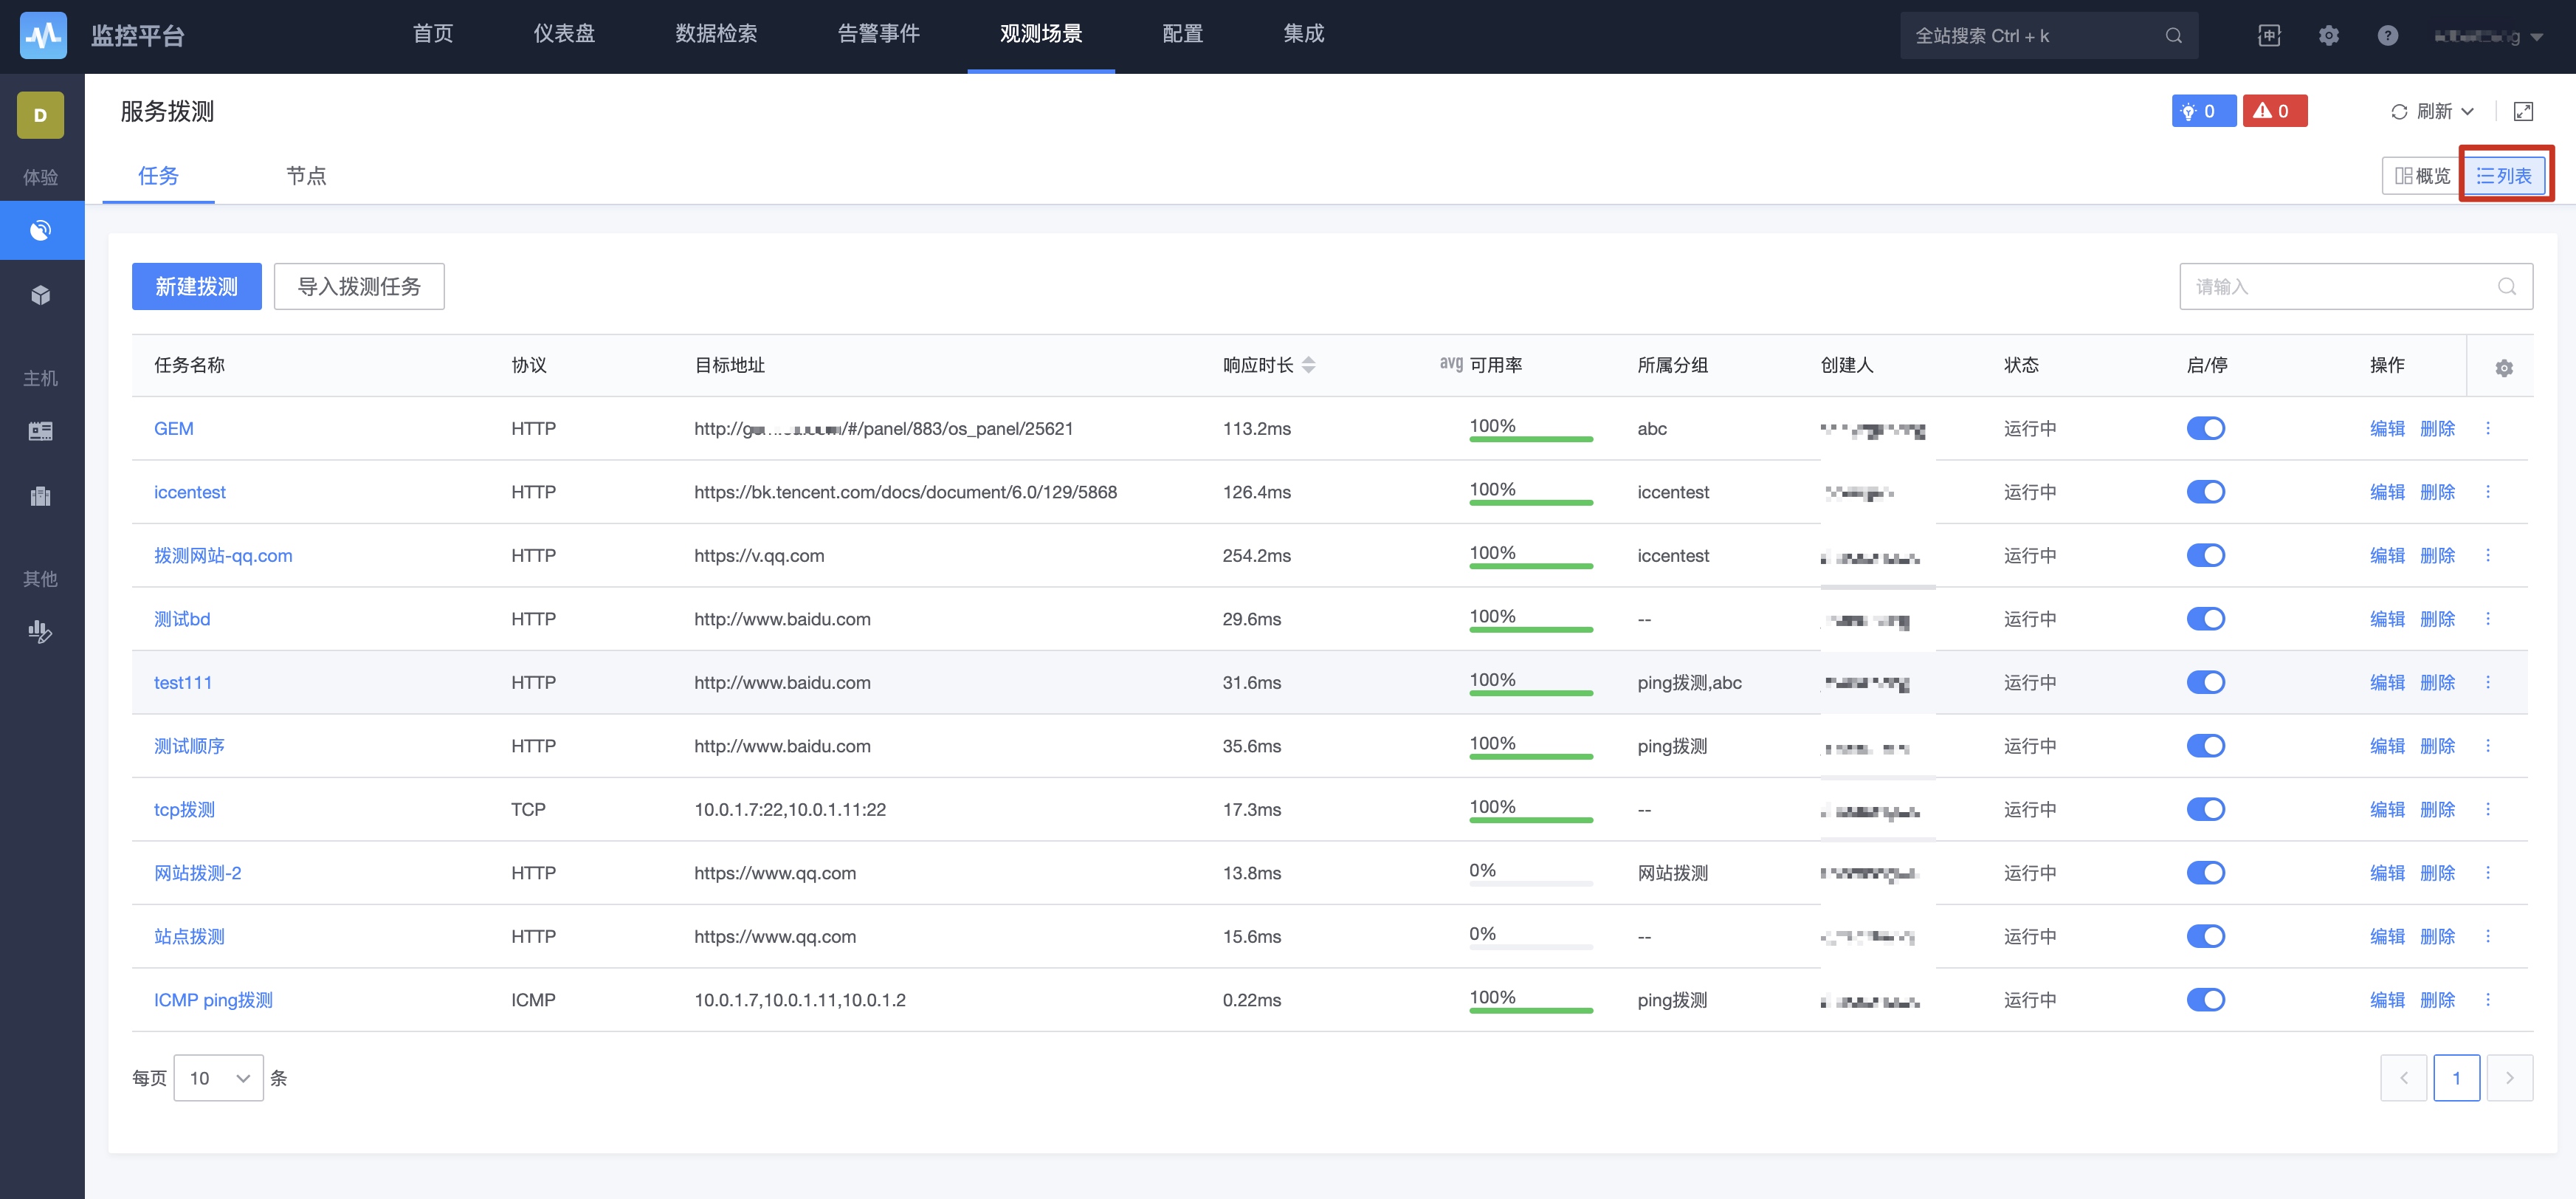
Task: Open the user account dropdown menu
Action: coord(2488,36)
